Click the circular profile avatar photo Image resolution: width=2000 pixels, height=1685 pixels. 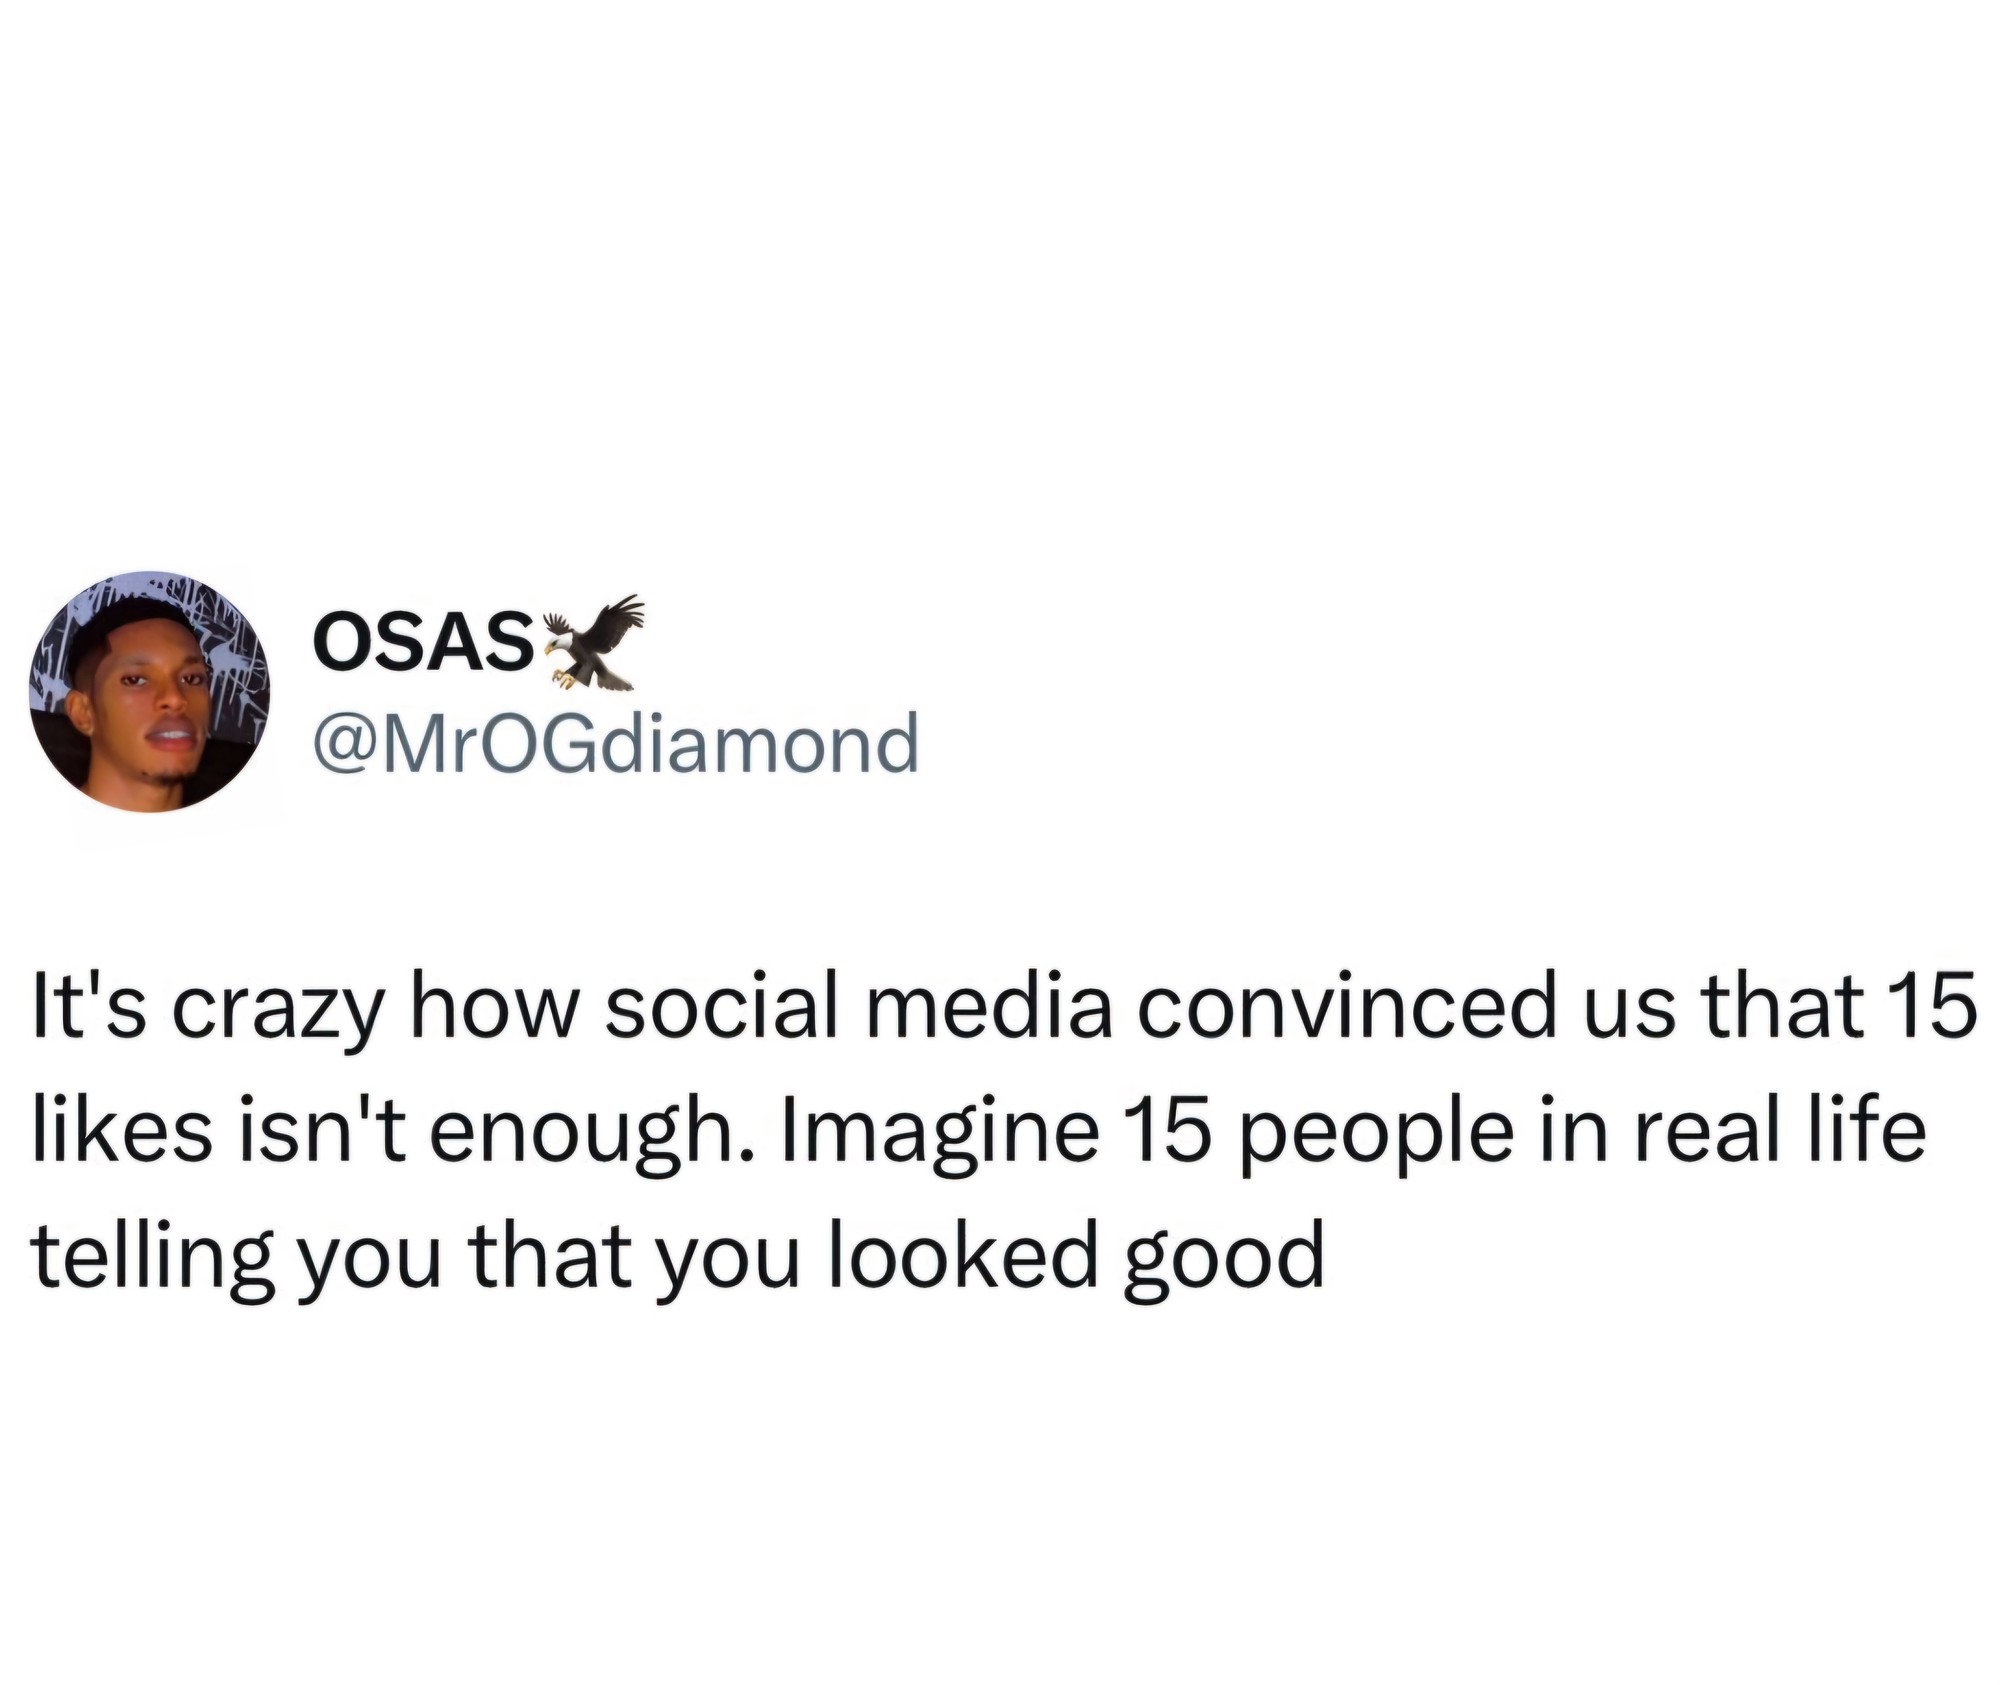(x=150, y=692)
